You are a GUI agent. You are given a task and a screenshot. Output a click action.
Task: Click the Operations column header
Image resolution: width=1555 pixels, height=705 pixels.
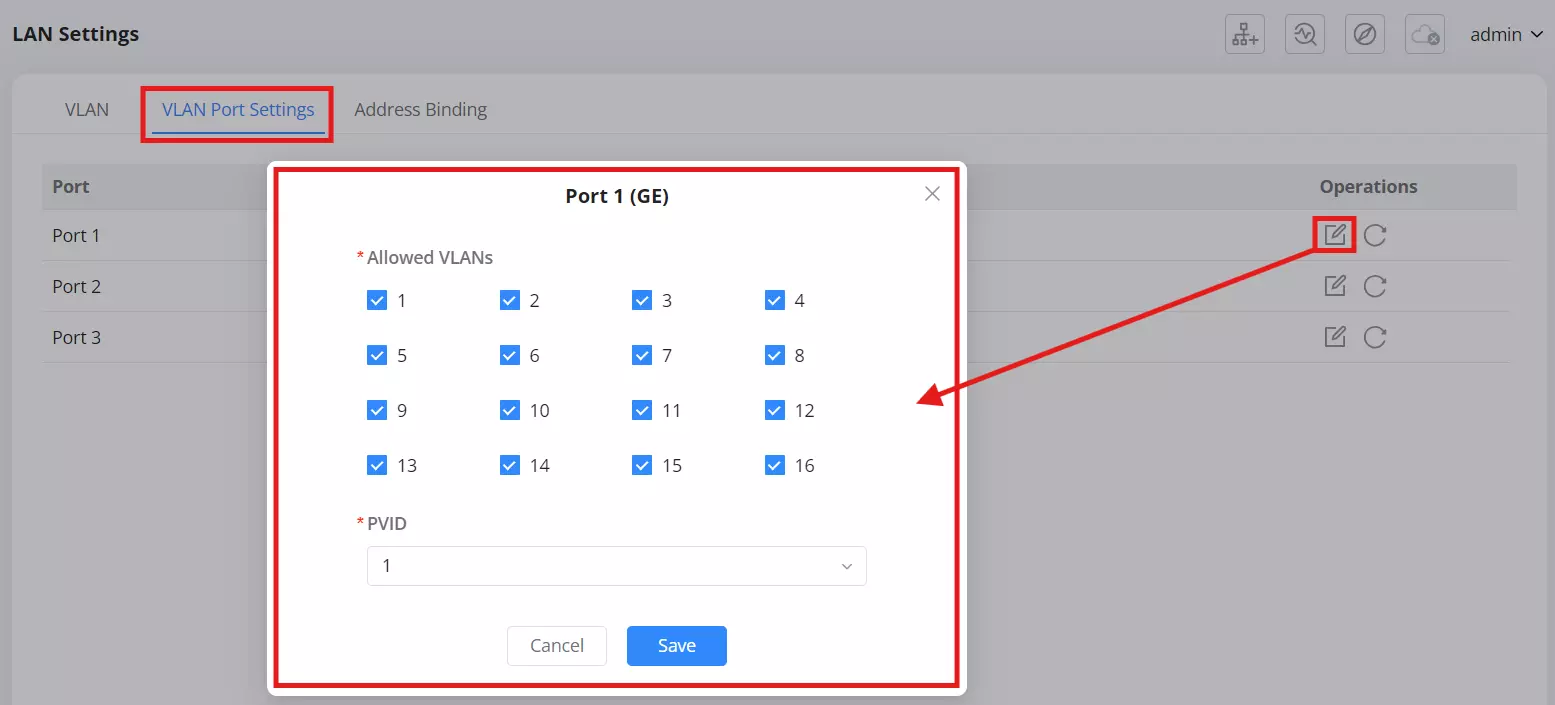pyautogui.click(x=1368, y=186)
